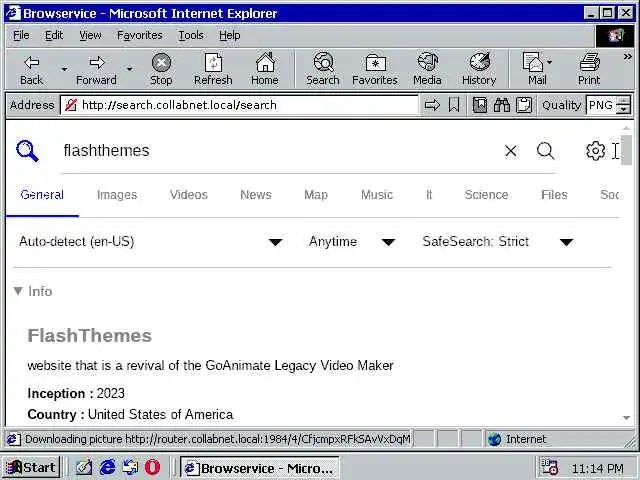The image size is (640, 480).
Task: Open the Back history dropdown arrow
Action: click(x=64, y=69)
